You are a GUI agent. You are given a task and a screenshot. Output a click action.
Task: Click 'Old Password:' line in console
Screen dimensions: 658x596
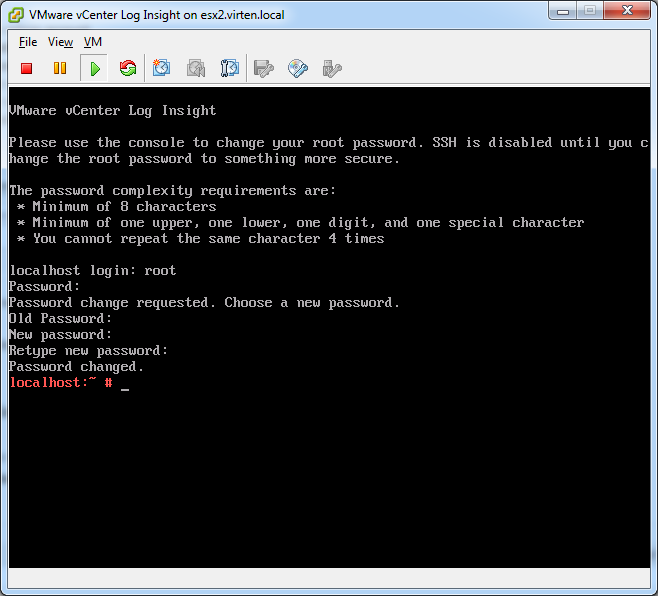coord(60,319)
